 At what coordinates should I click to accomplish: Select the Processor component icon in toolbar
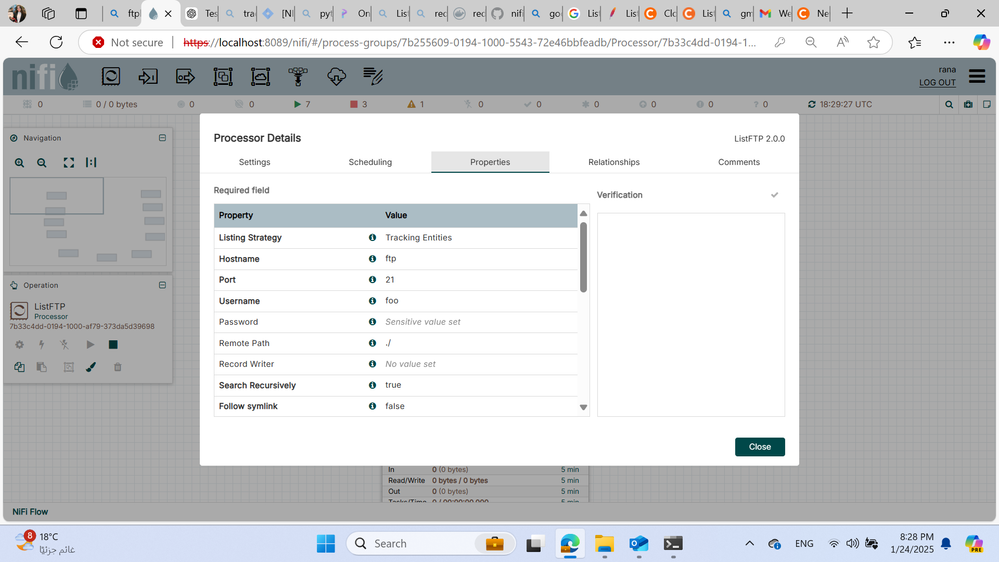[111, 76]
